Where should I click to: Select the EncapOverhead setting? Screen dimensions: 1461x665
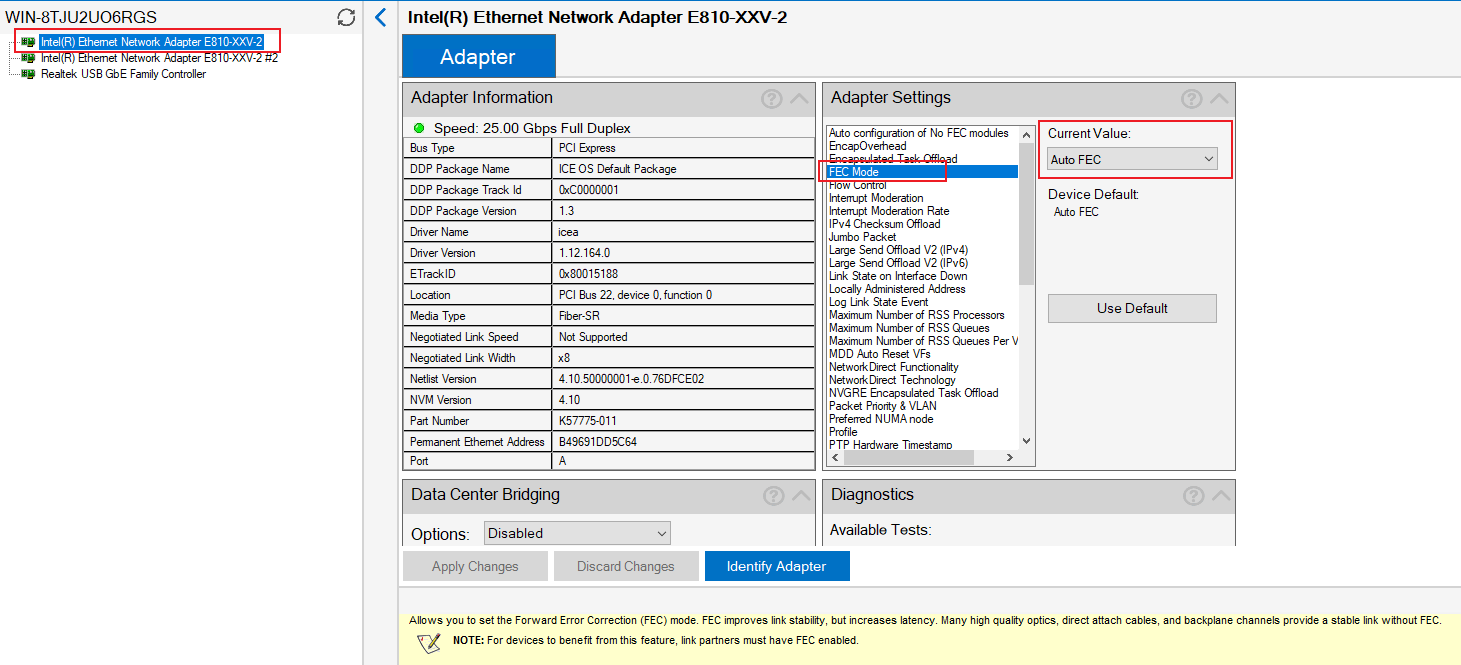[868, 146]
